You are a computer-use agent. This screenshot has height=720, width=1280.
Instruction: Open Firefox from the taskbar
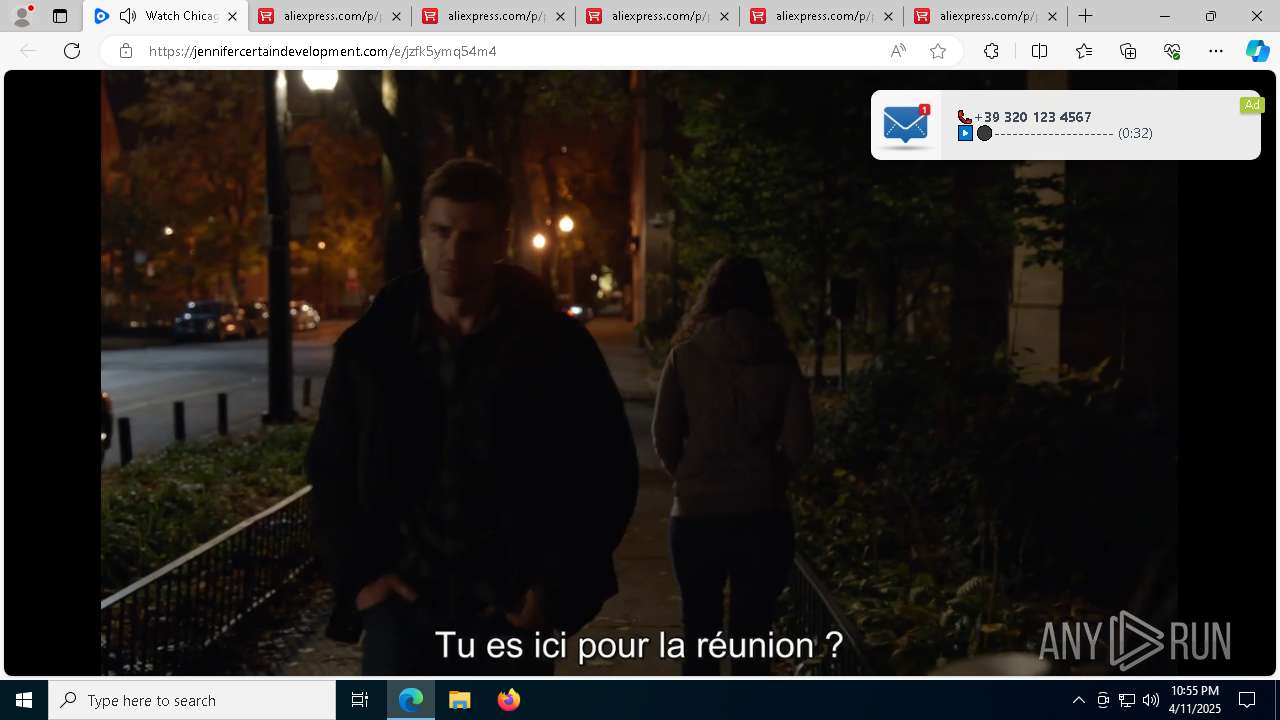click(509, 700)
